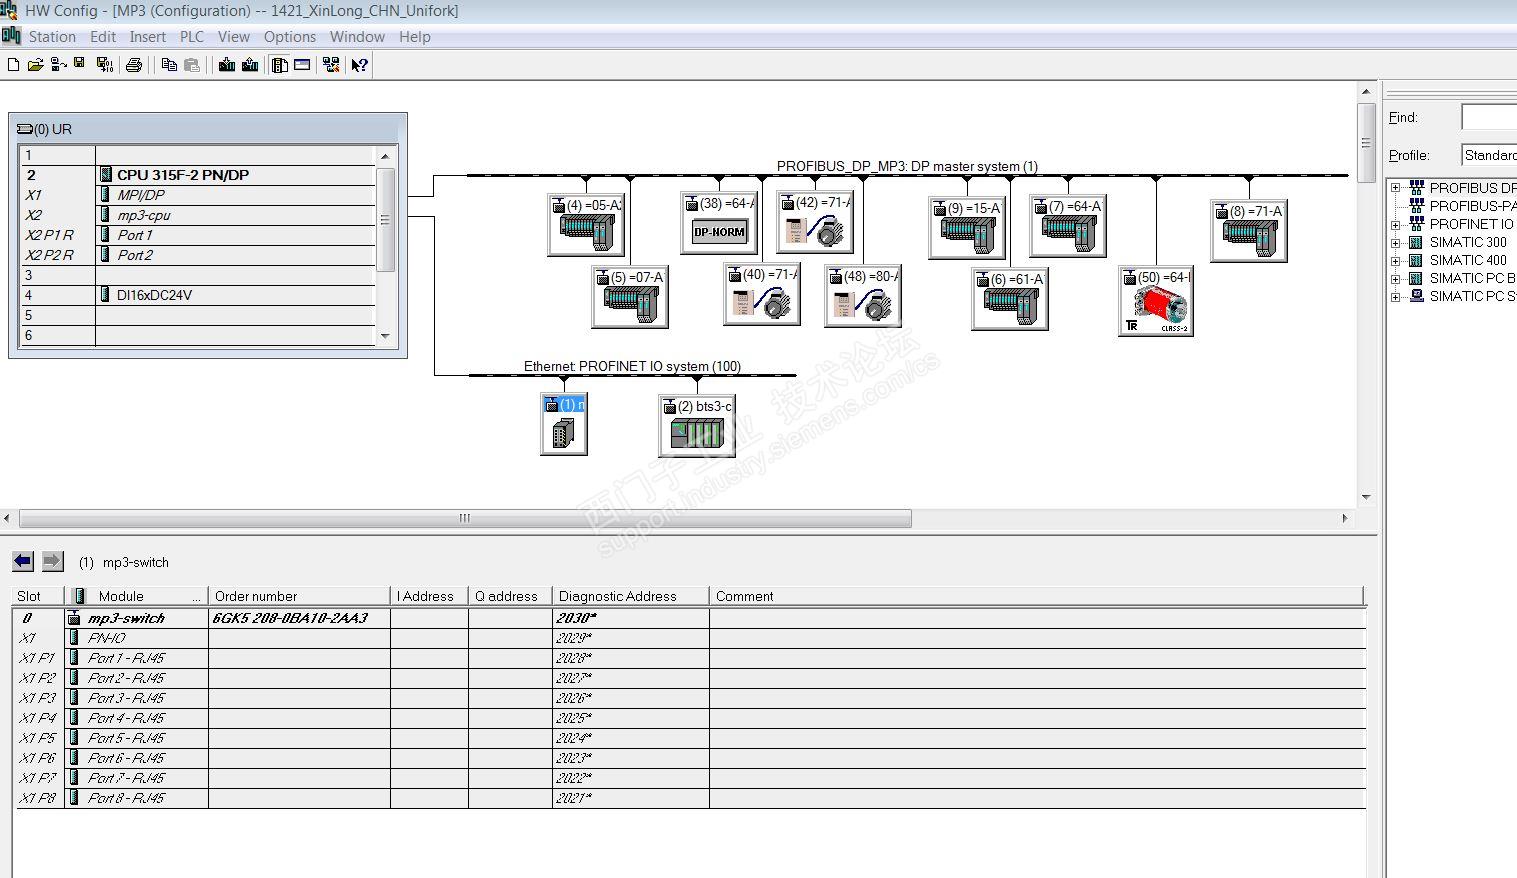The image size is (1517, 878).
Task: Select the (38) DP-NORM slave icon
Action: pos(719,222)
